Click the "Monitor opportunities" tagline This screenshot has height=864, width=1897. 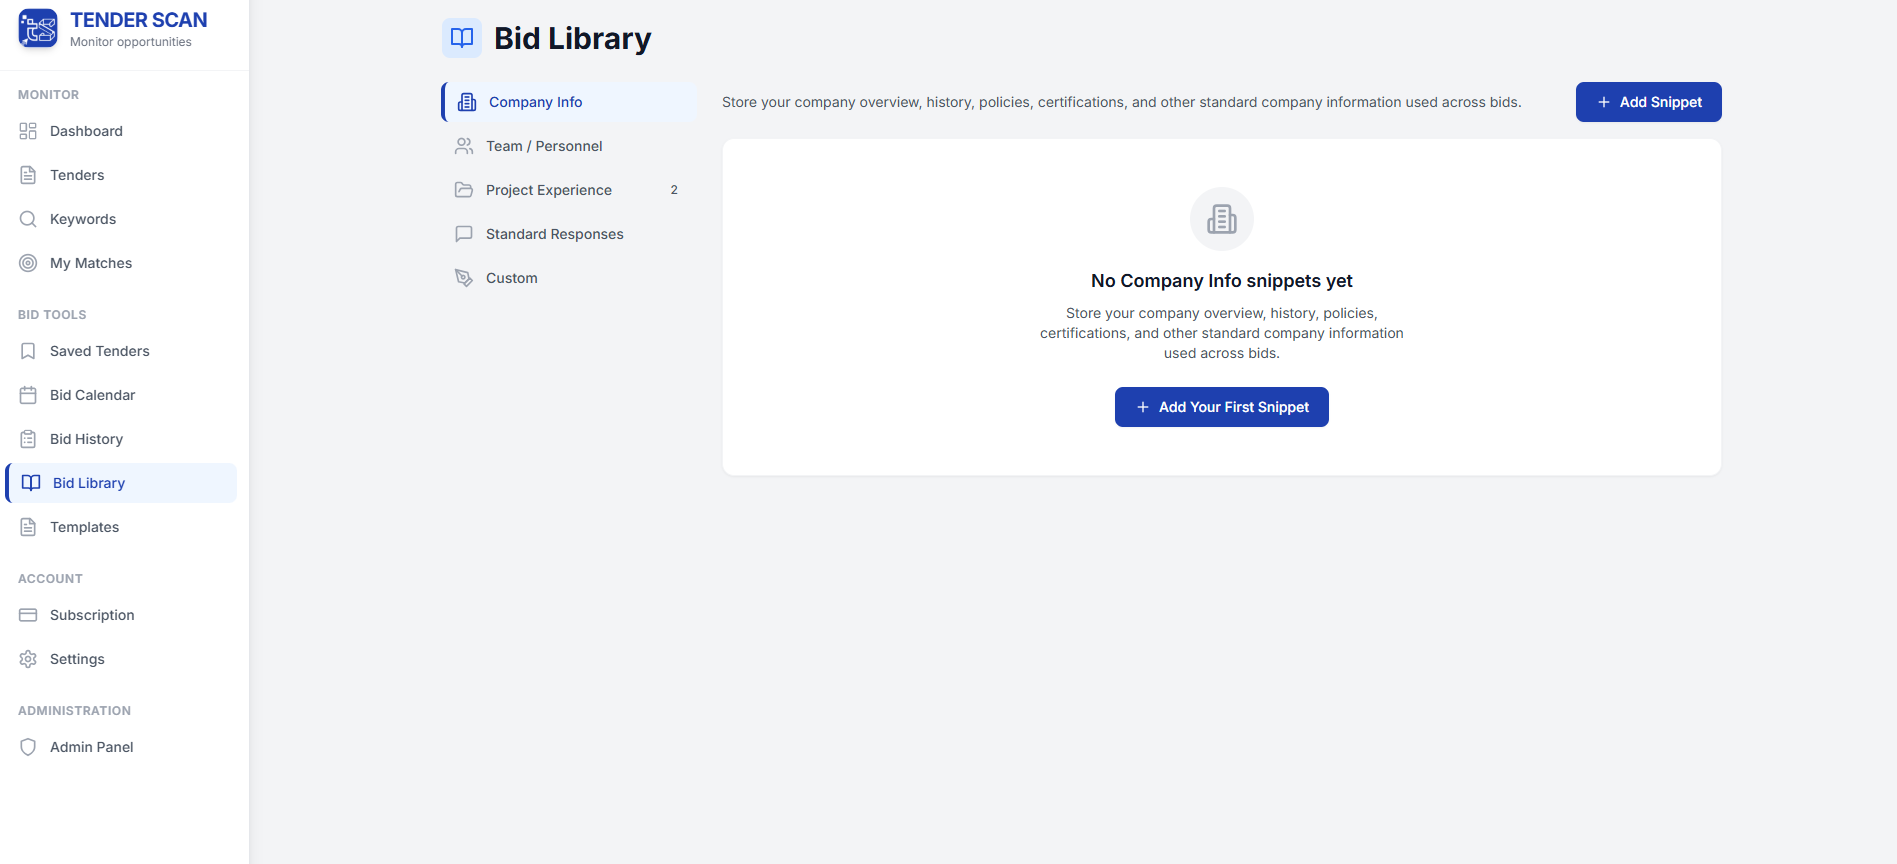point(131,42)
